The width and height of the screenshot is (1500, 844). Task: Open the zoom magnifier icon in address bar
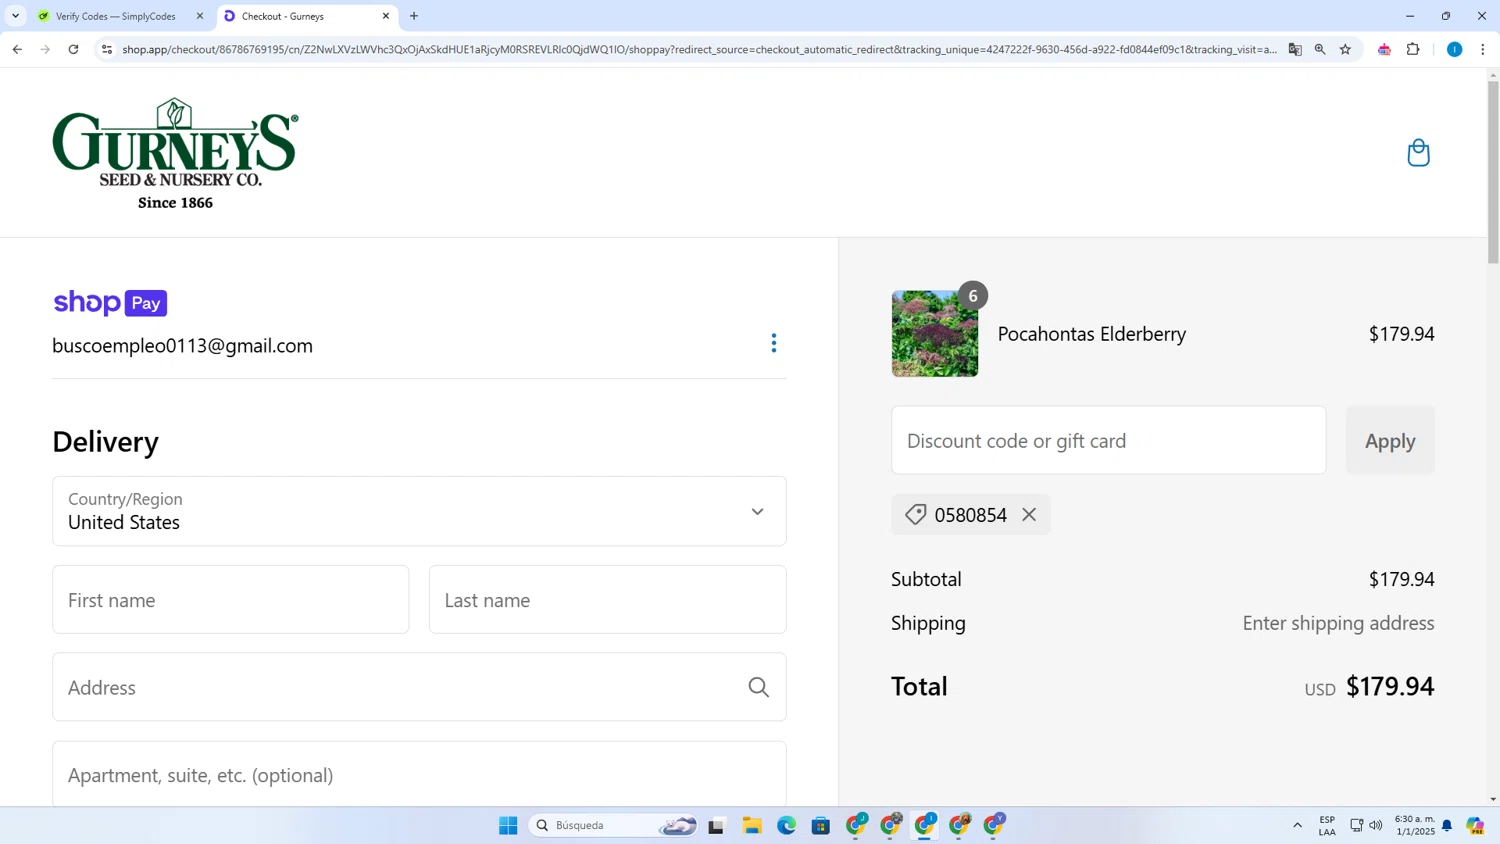(1320, 49)
